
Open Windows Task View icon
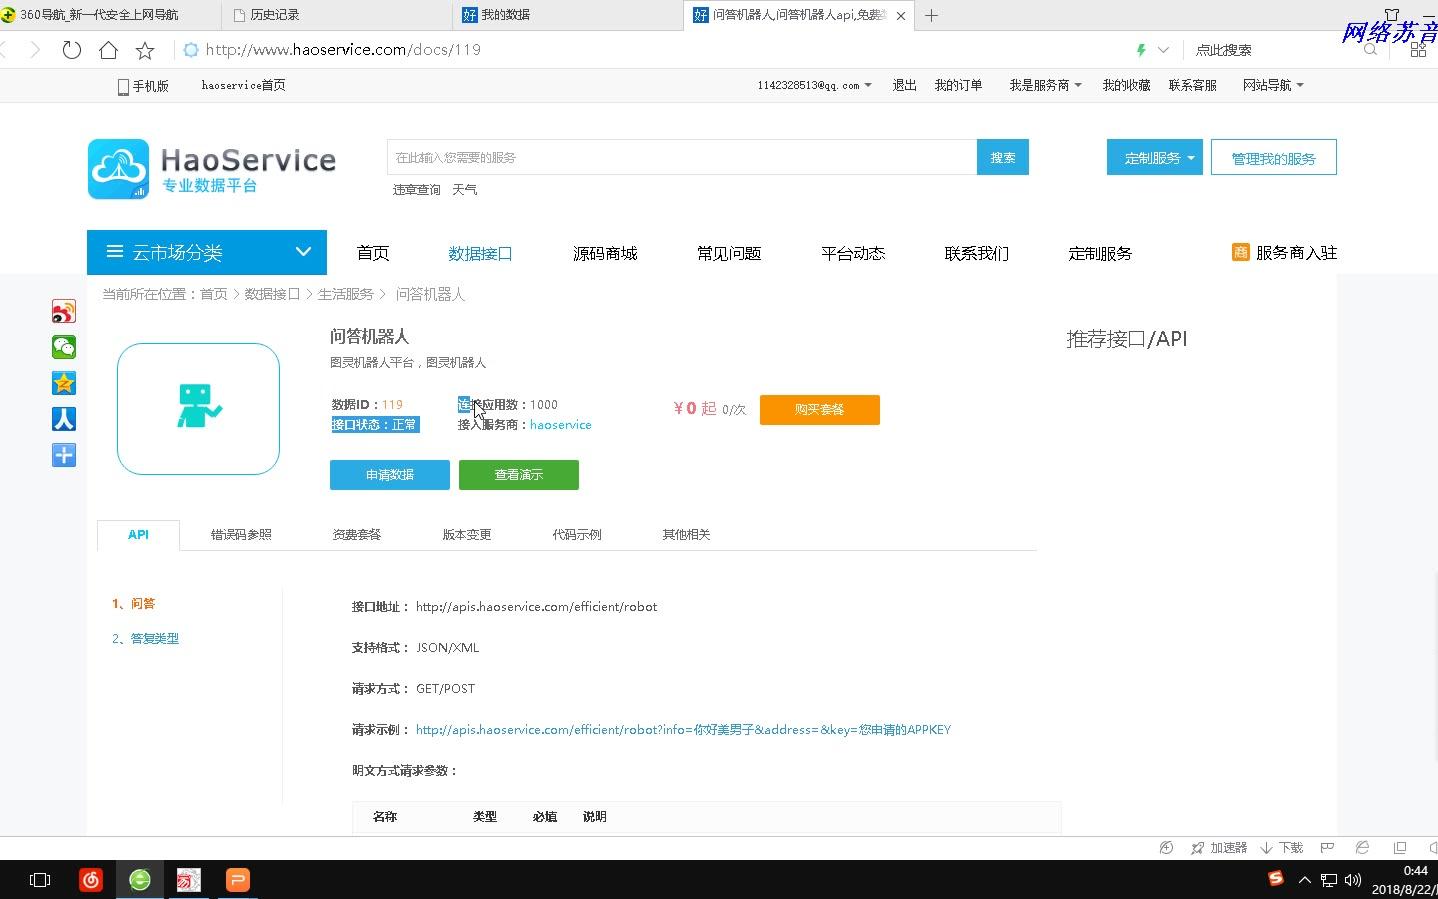click(x=40, y=880)
